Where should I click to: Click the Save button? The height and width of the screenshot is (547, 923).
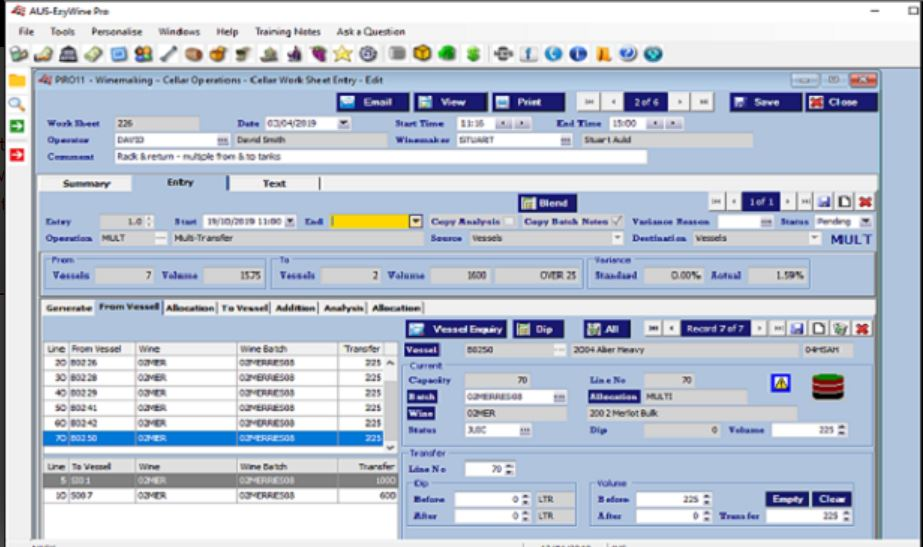click(x=765, y=102)
